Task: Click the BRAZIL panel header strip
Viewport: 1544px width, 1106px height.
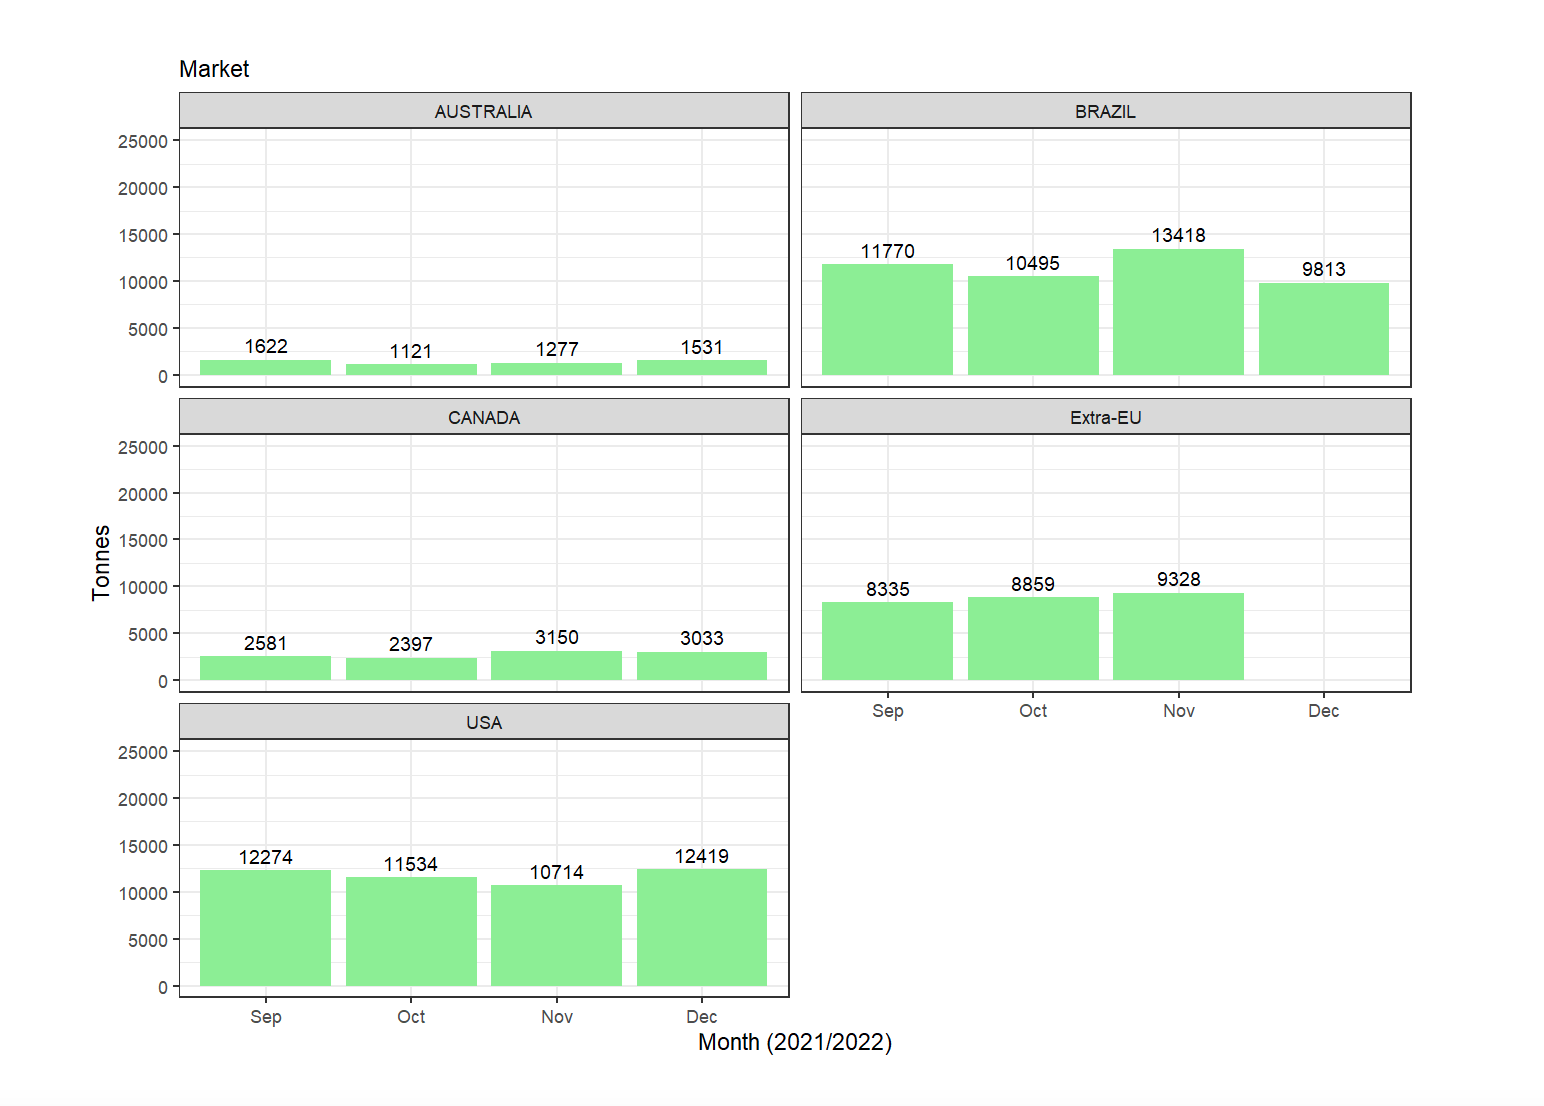Action: pos(1105,111)
